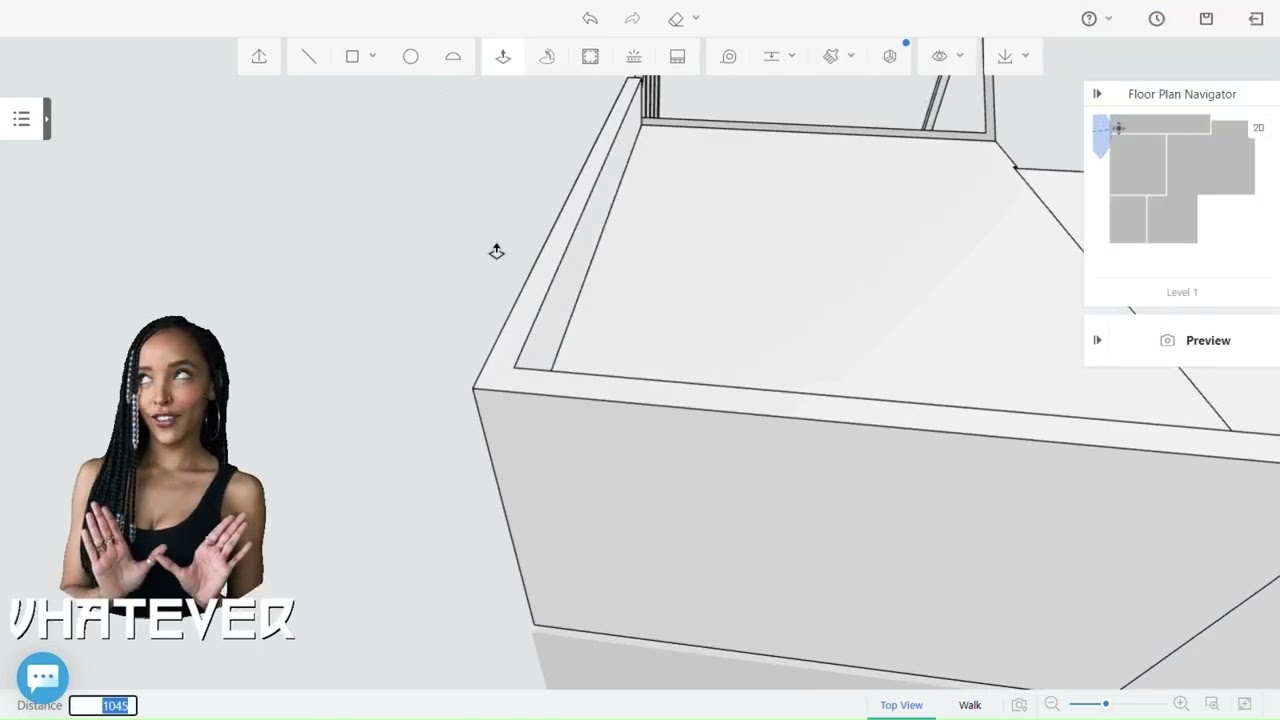Exit the editor via exit icon
Viewport: 1280px width, 720px height.
pyautogui.click(x=1256, y=19)
